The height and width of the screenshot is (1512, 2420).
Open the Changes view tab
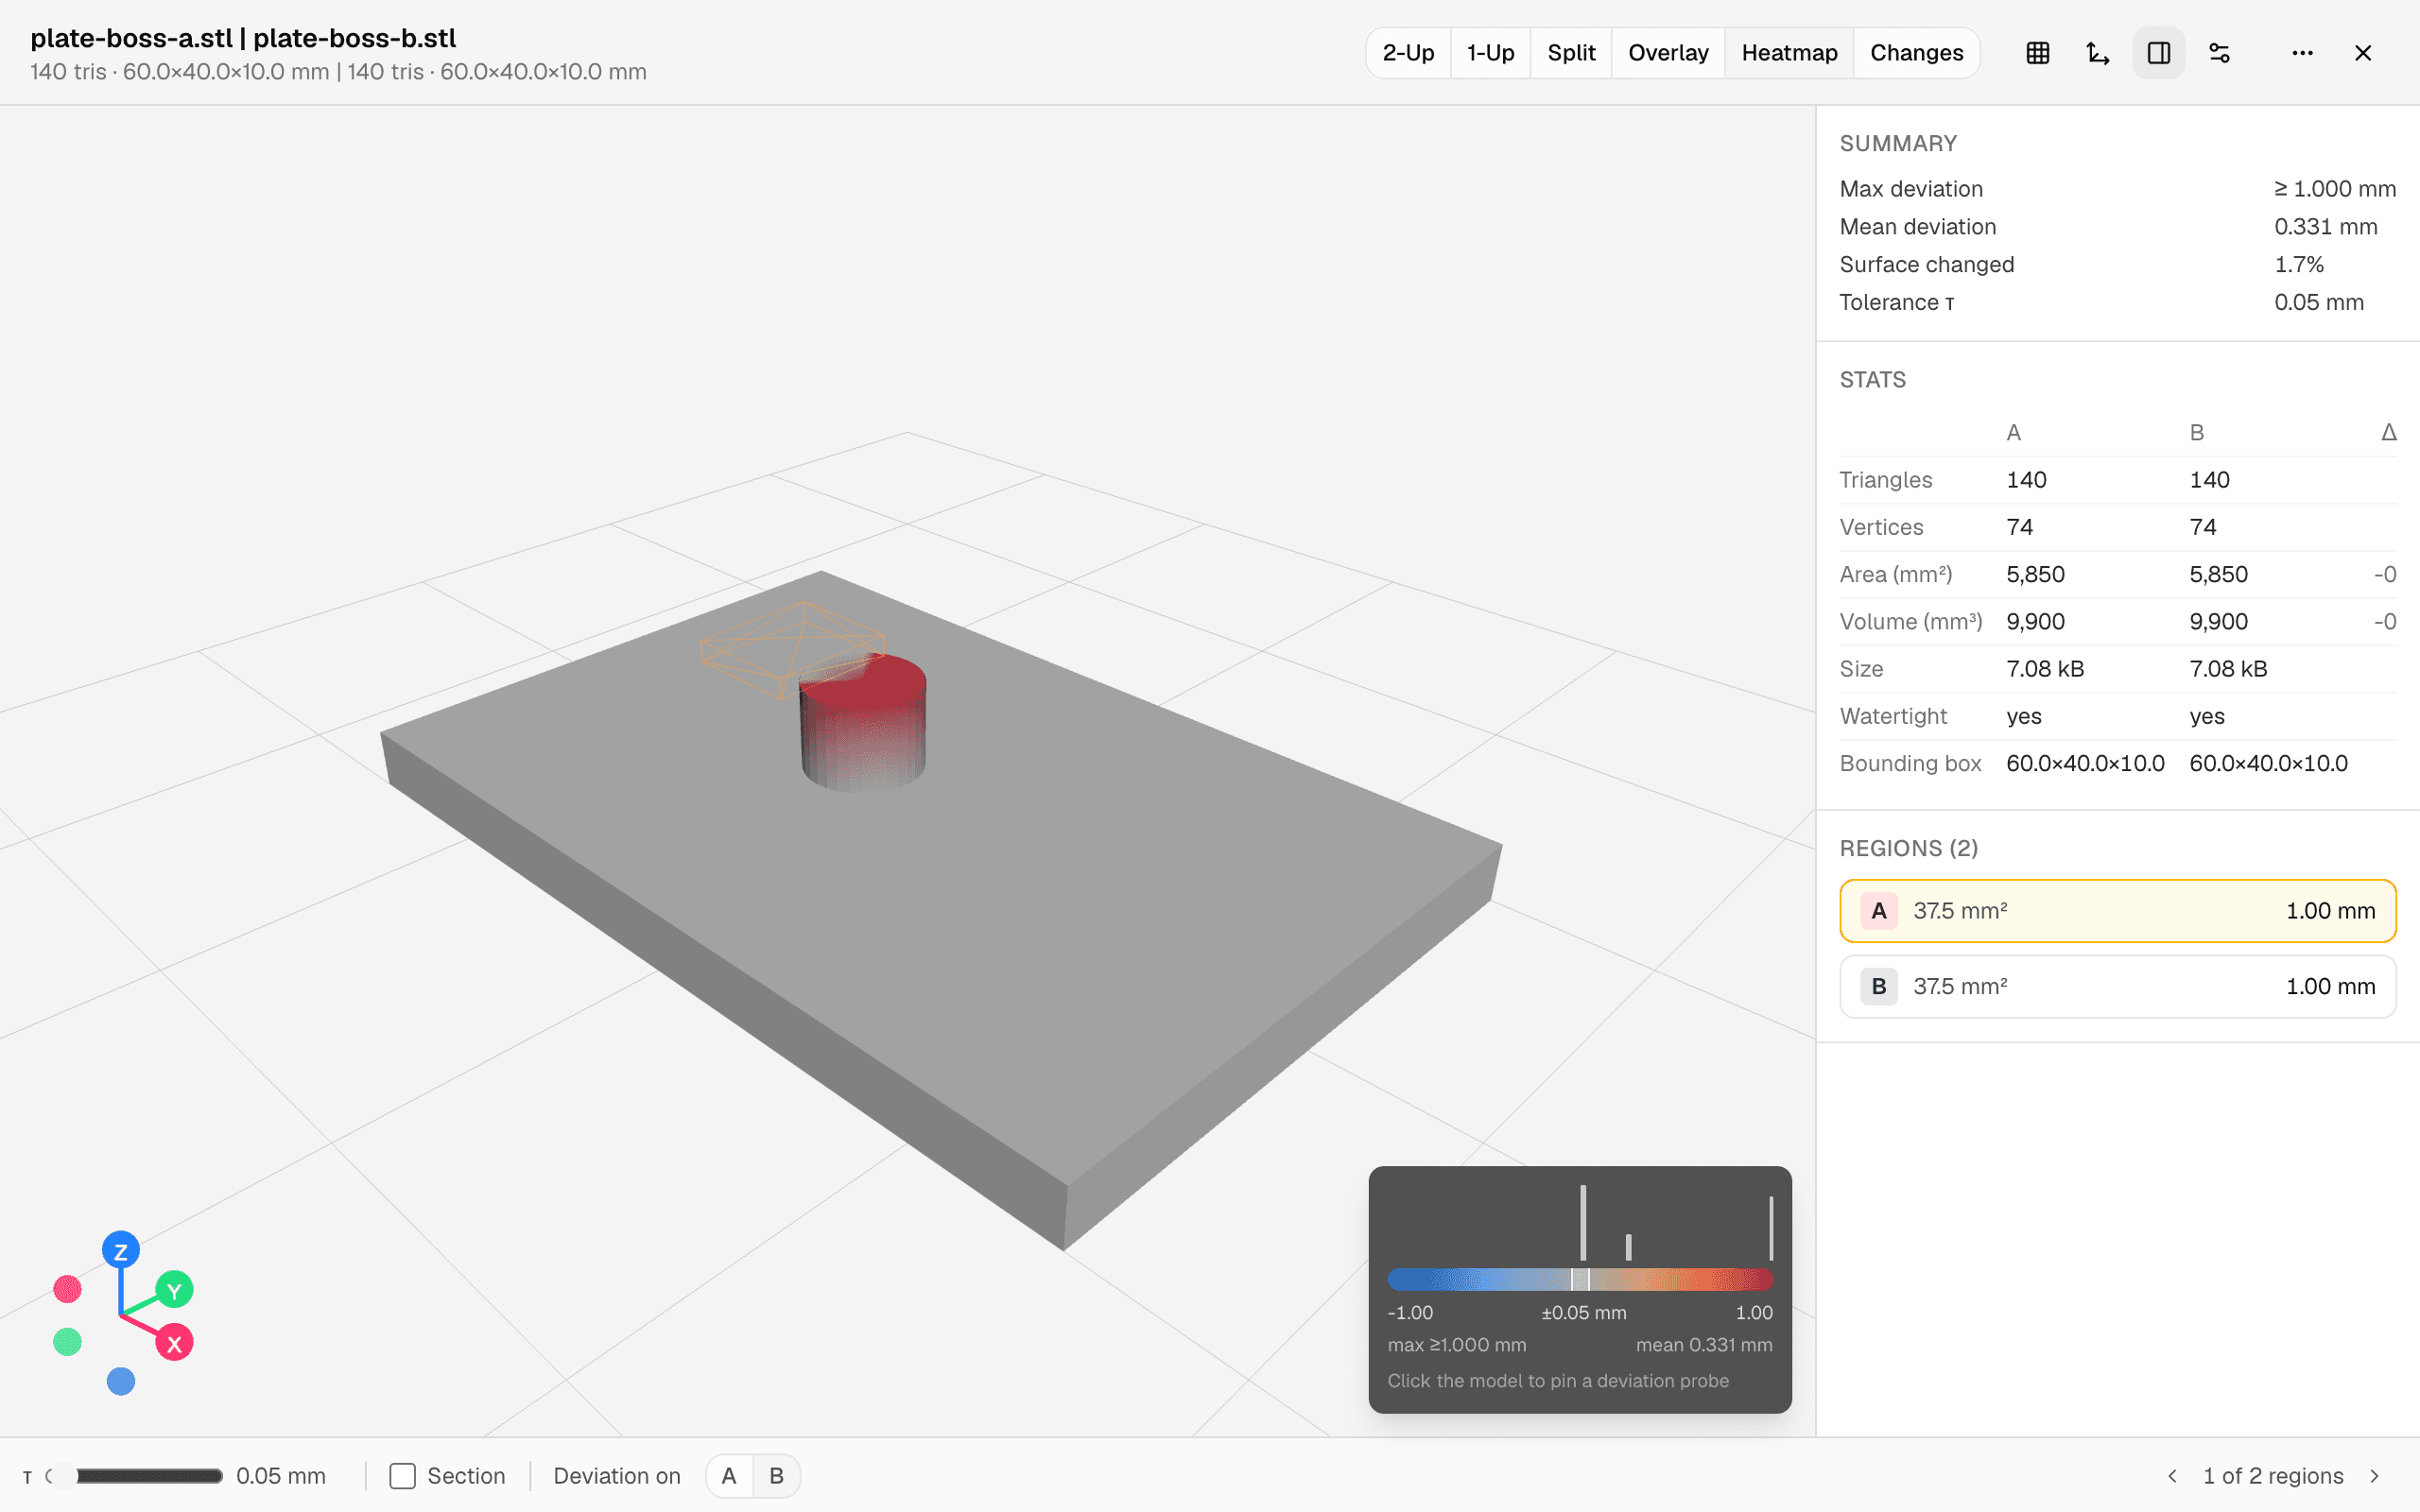[1916, 53]
